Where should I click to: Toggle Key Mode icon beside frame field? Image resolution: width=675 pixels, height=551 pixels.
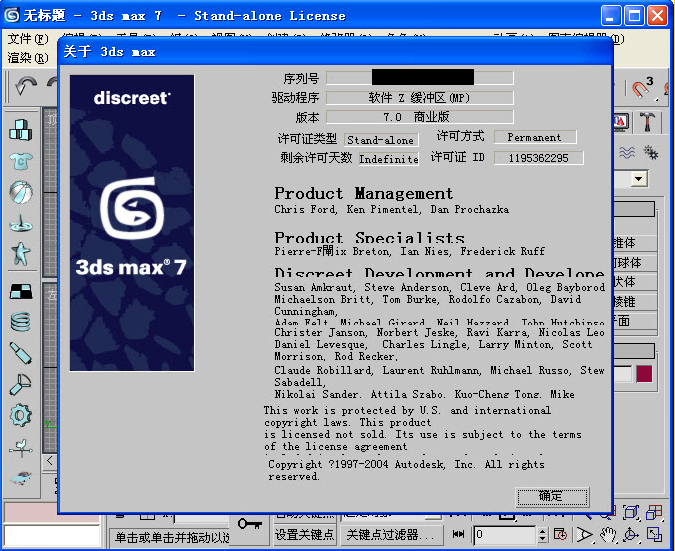[x=459, y=534]
